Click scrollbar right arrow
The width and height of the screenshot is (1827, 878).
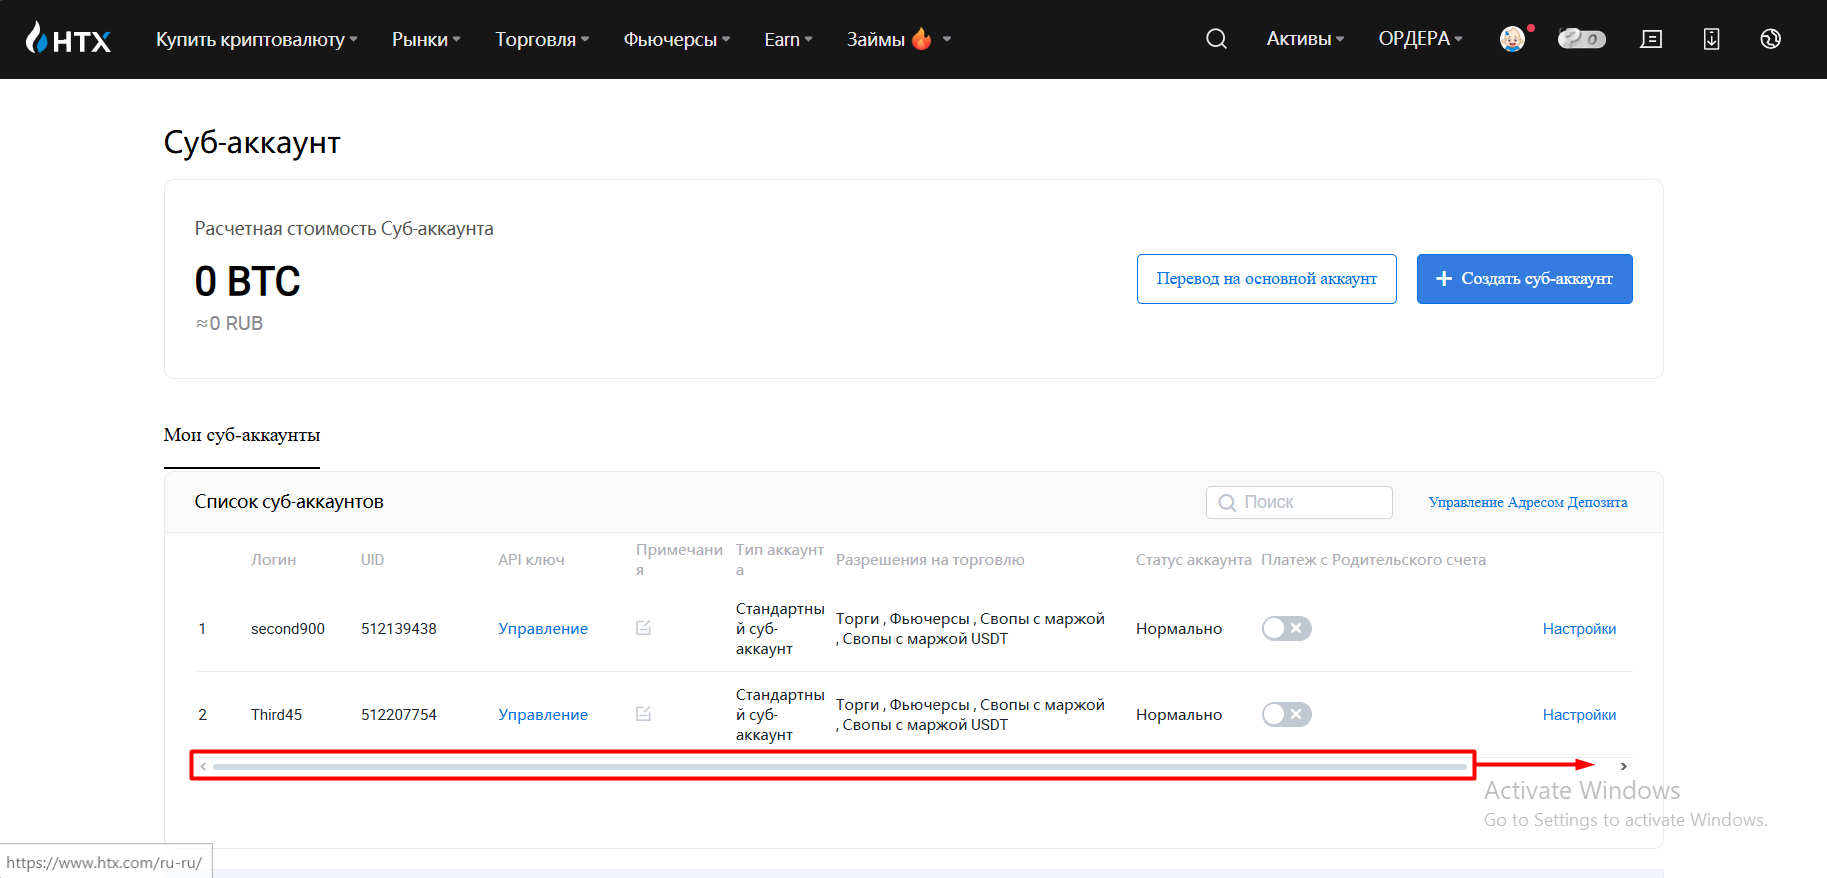[1624, 766]
